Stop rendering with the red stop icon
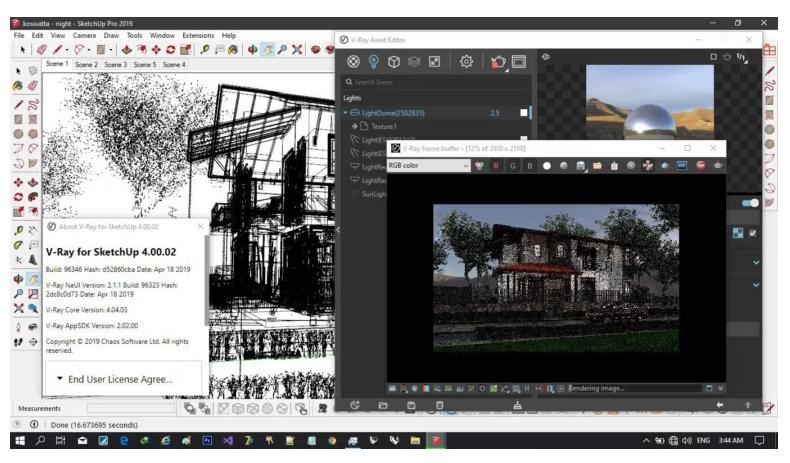The image size is (790, 463). click(701, 165)
